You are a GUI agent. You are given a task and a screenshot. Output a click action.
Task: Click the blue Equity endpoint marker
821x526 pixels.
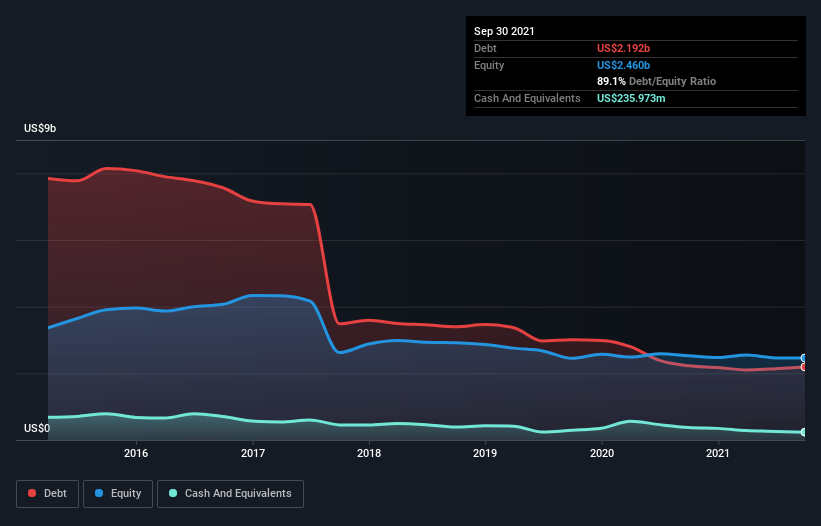coord(804,358)
